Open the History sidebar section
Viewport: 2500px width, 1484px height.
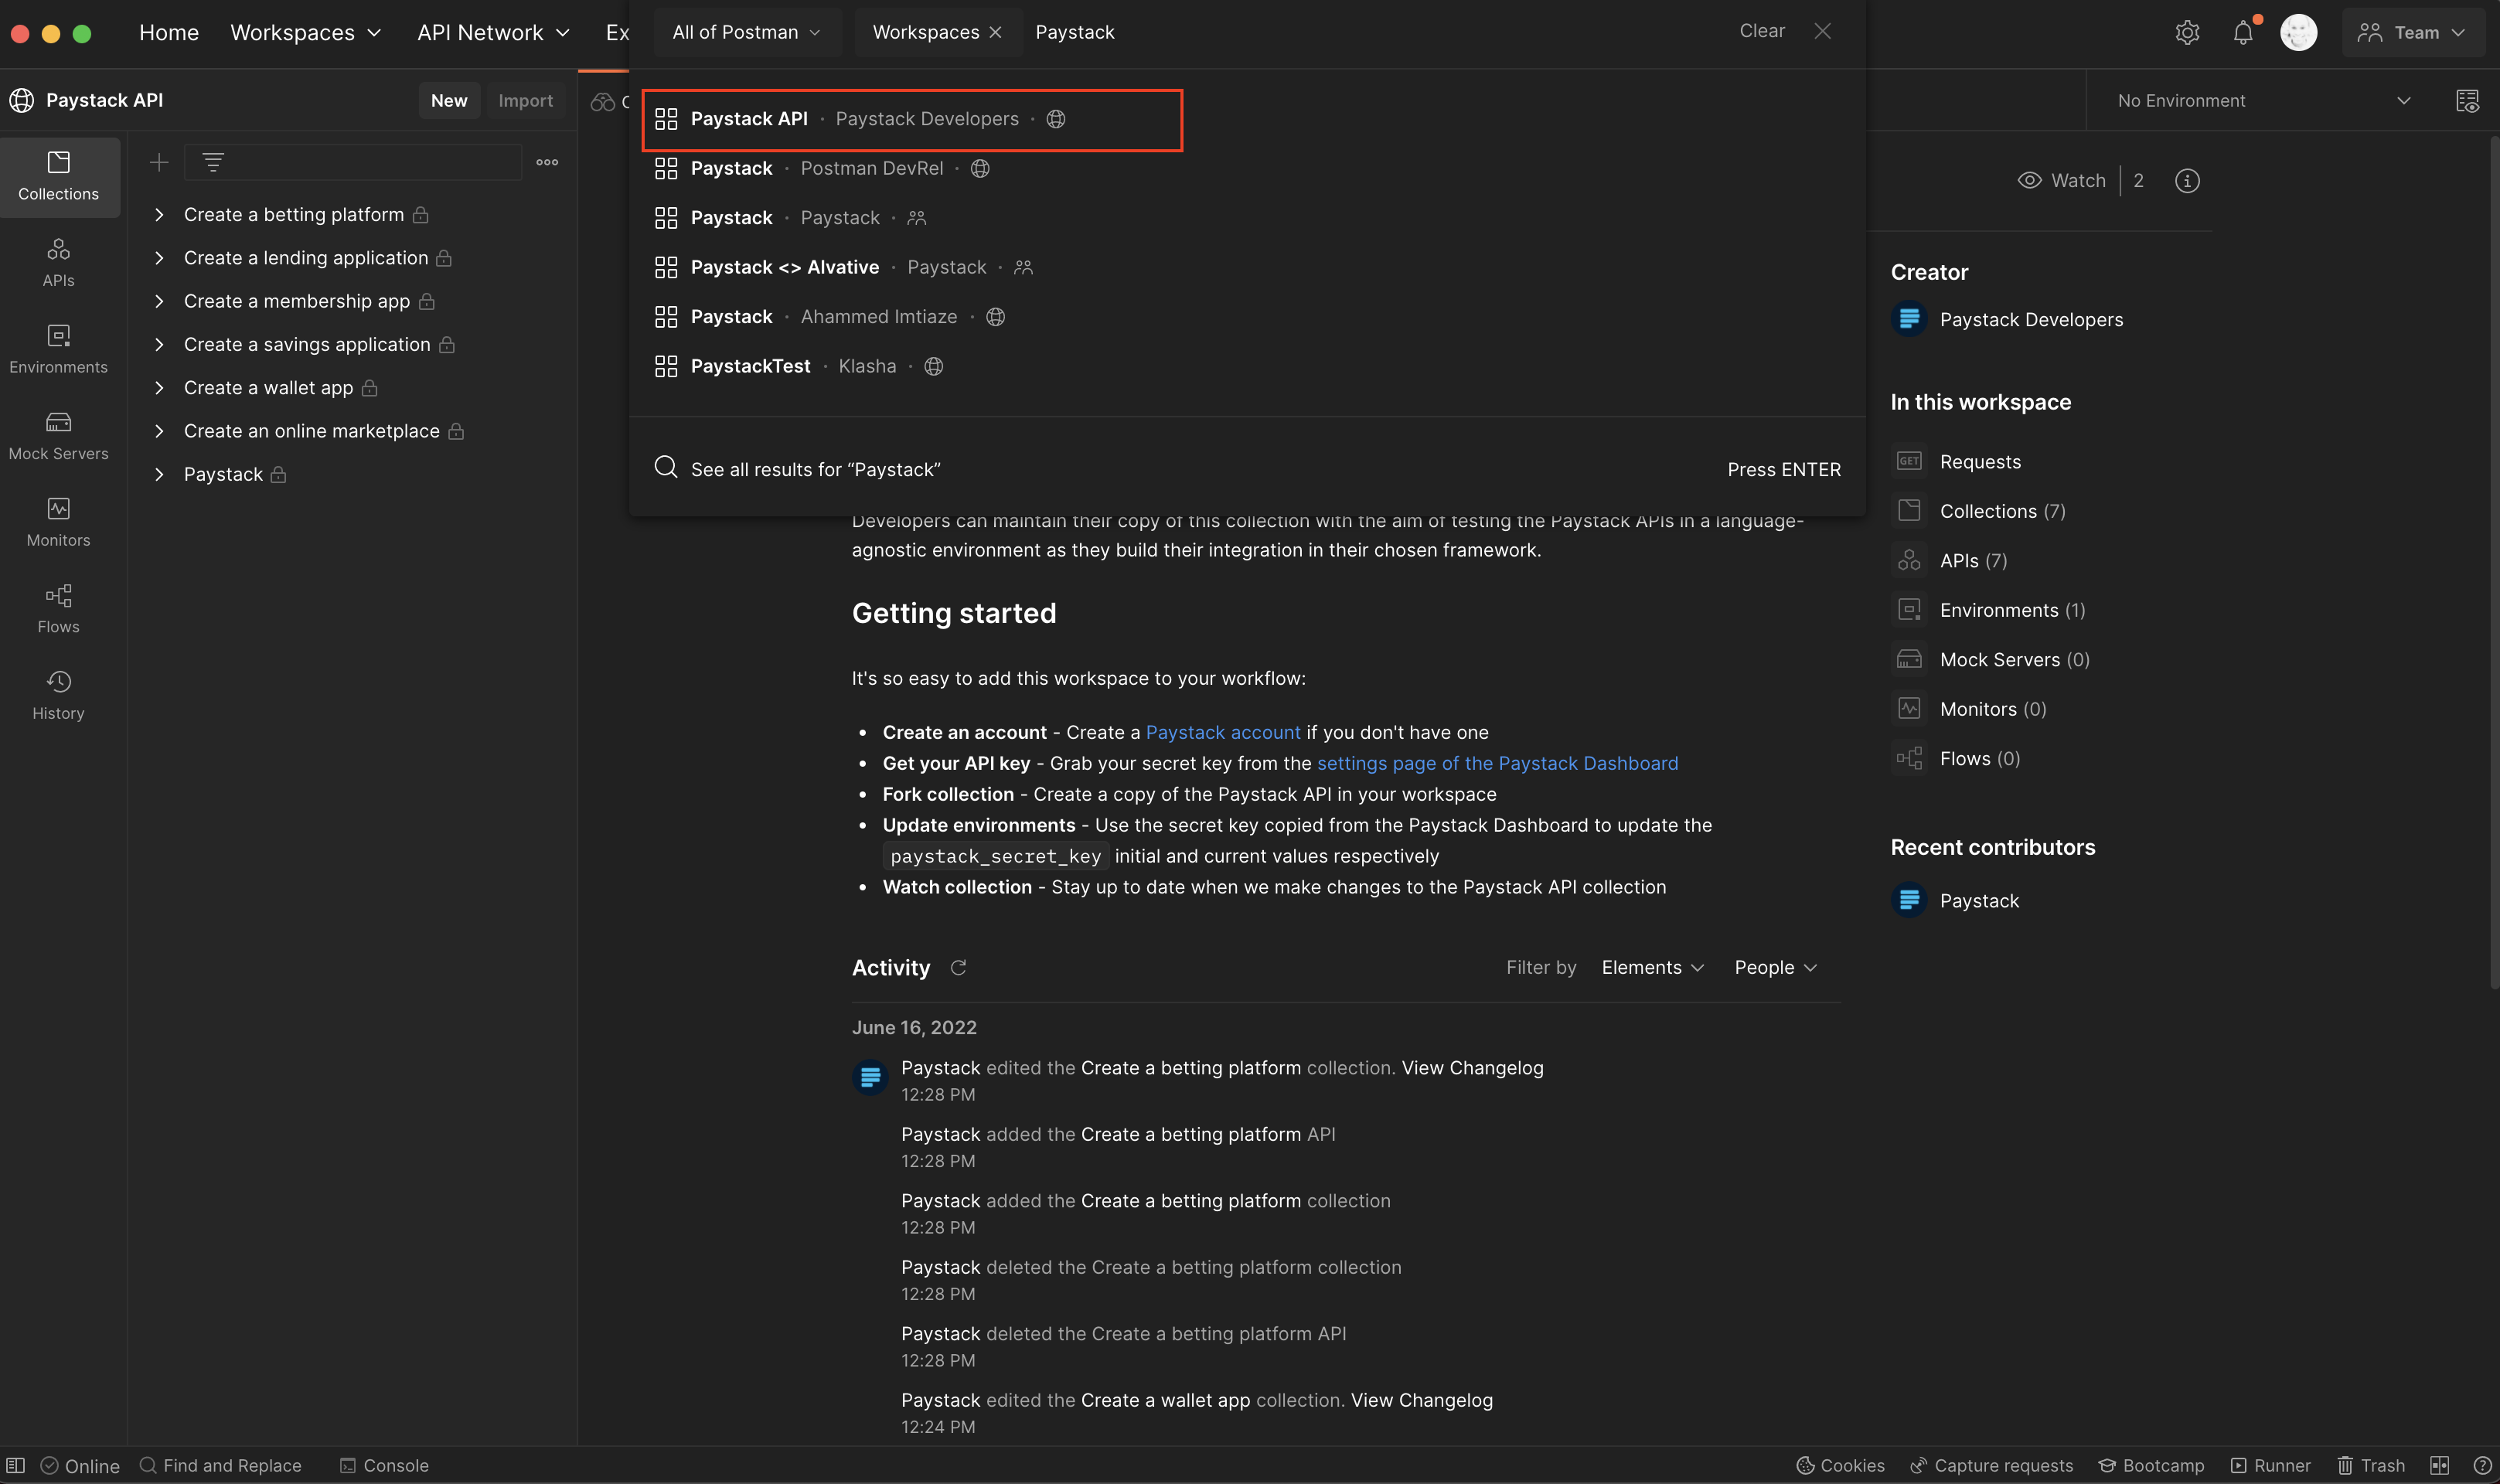59,696
